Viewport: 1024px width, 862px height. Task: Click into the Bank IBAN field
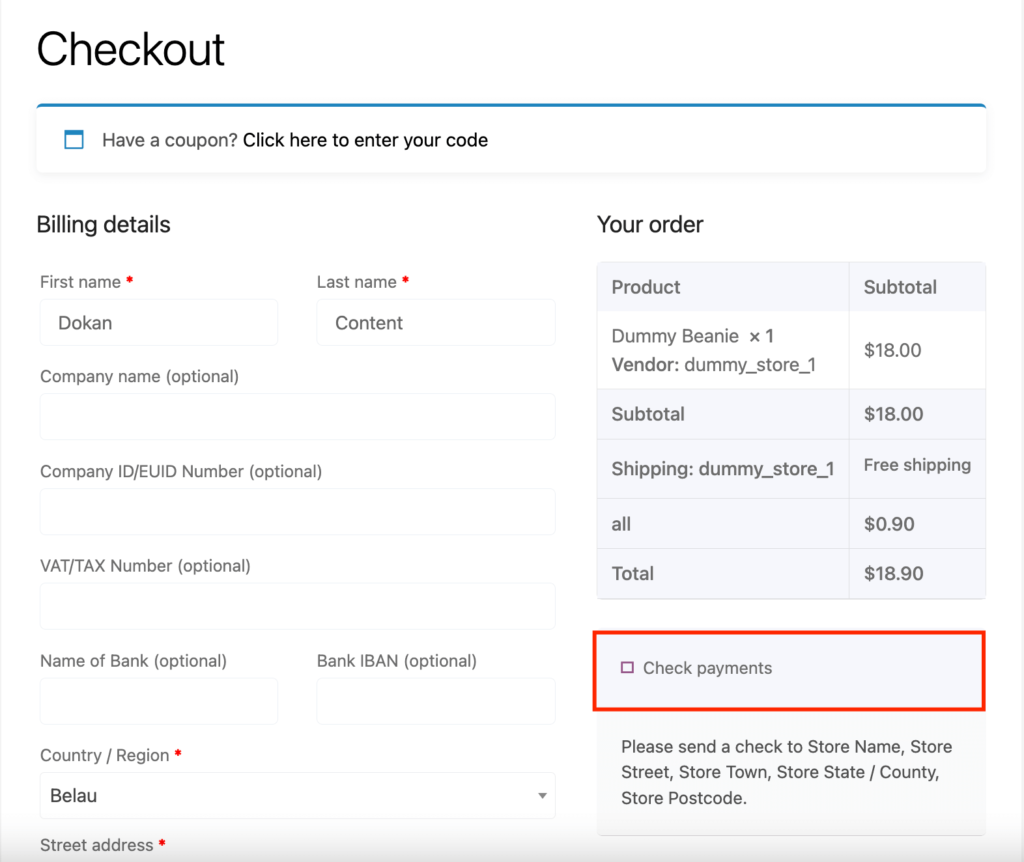click(x=436, y=701)
